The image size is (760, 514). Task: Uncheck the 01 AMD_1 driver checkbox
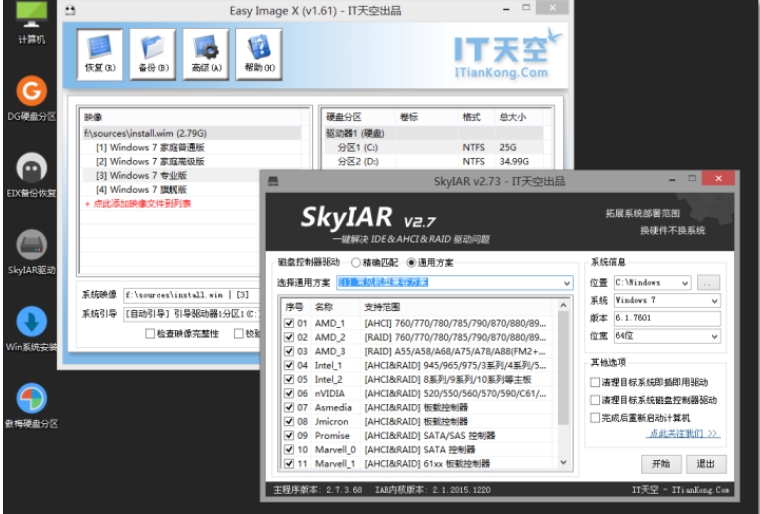click(289, 323)
